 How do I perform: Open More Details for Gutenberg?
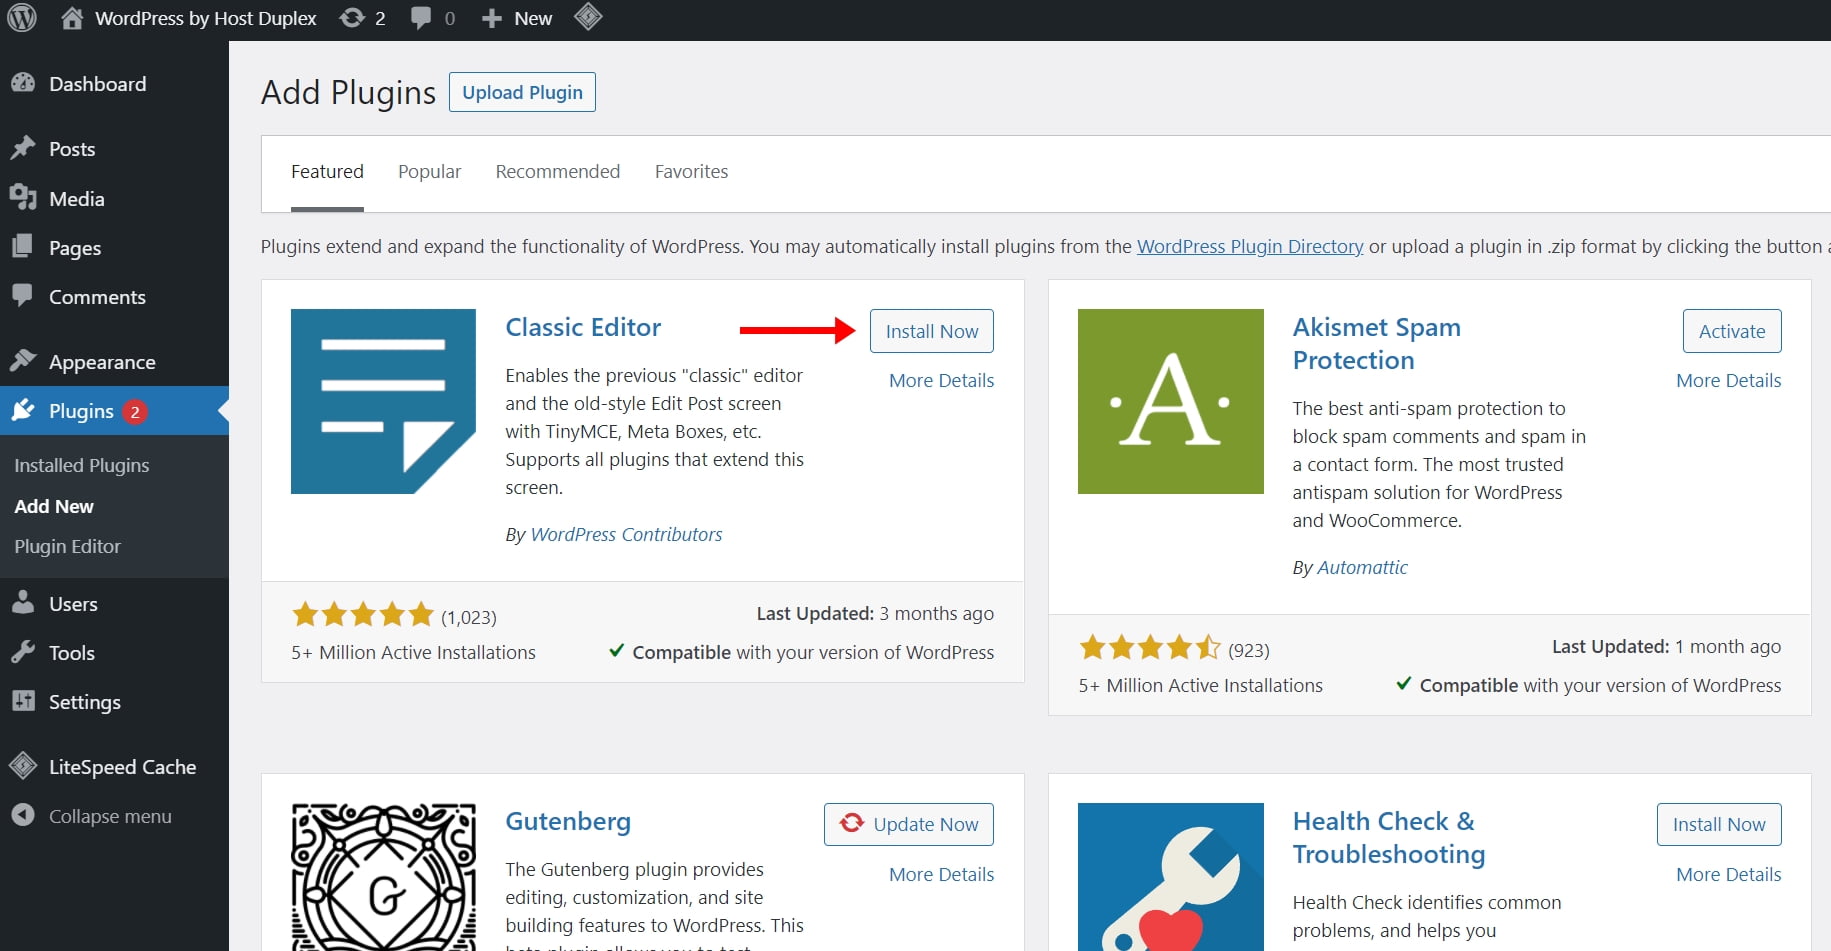(x=942, y=874)
